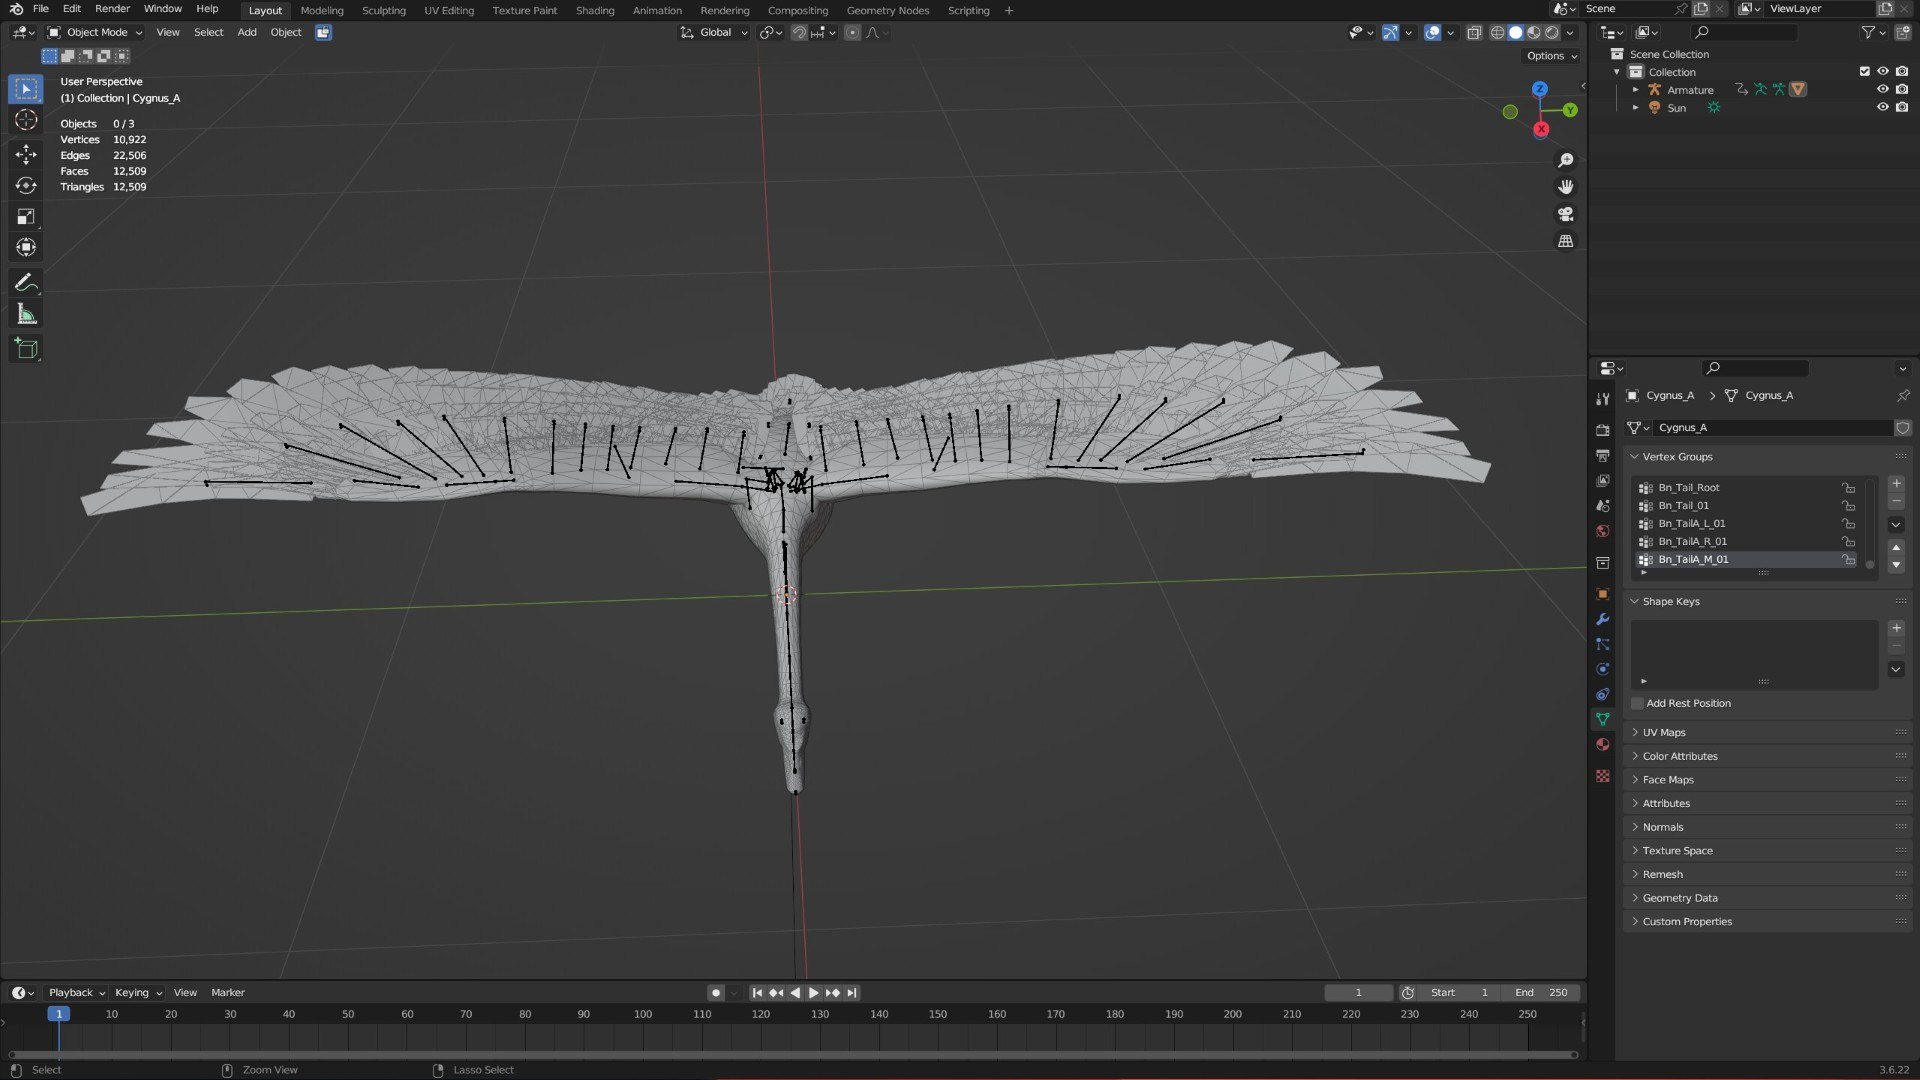Enable Add Rest Position checkbox
This screenshot has width=1920, height=1080.
point(1638,703)
